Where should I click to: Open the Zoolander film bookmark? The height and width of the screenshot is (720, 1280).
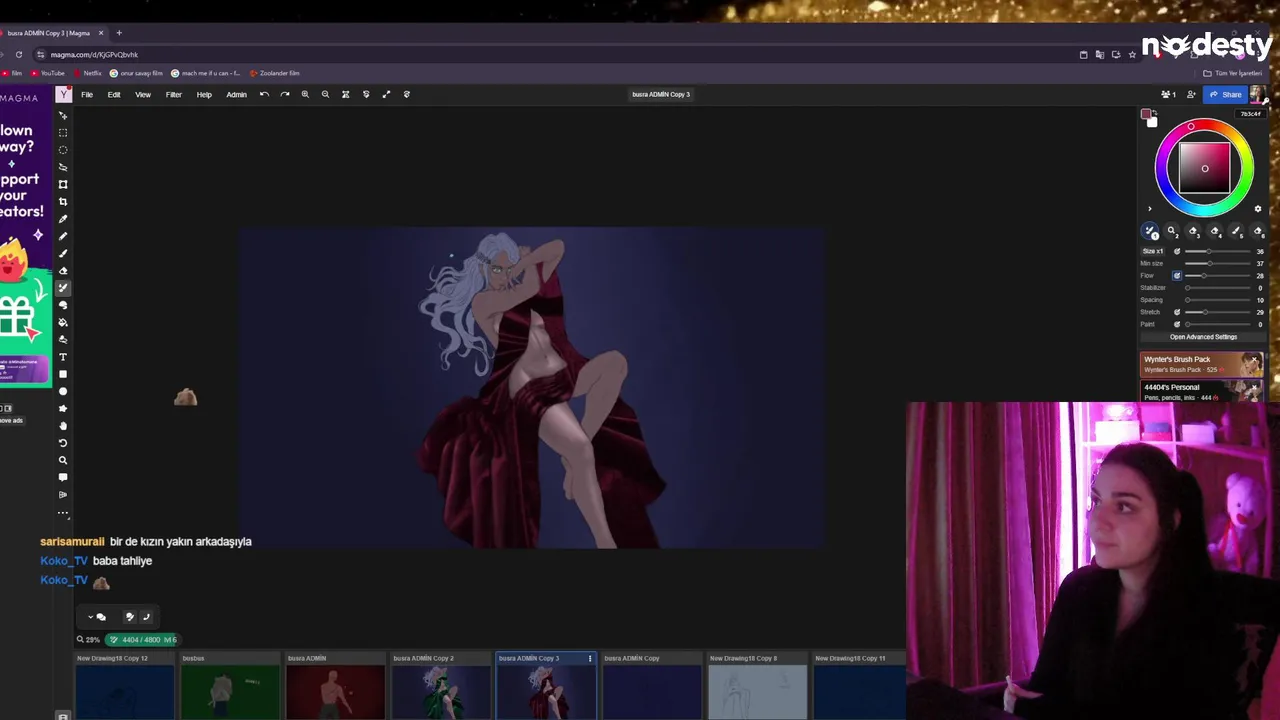click(275, 73)
